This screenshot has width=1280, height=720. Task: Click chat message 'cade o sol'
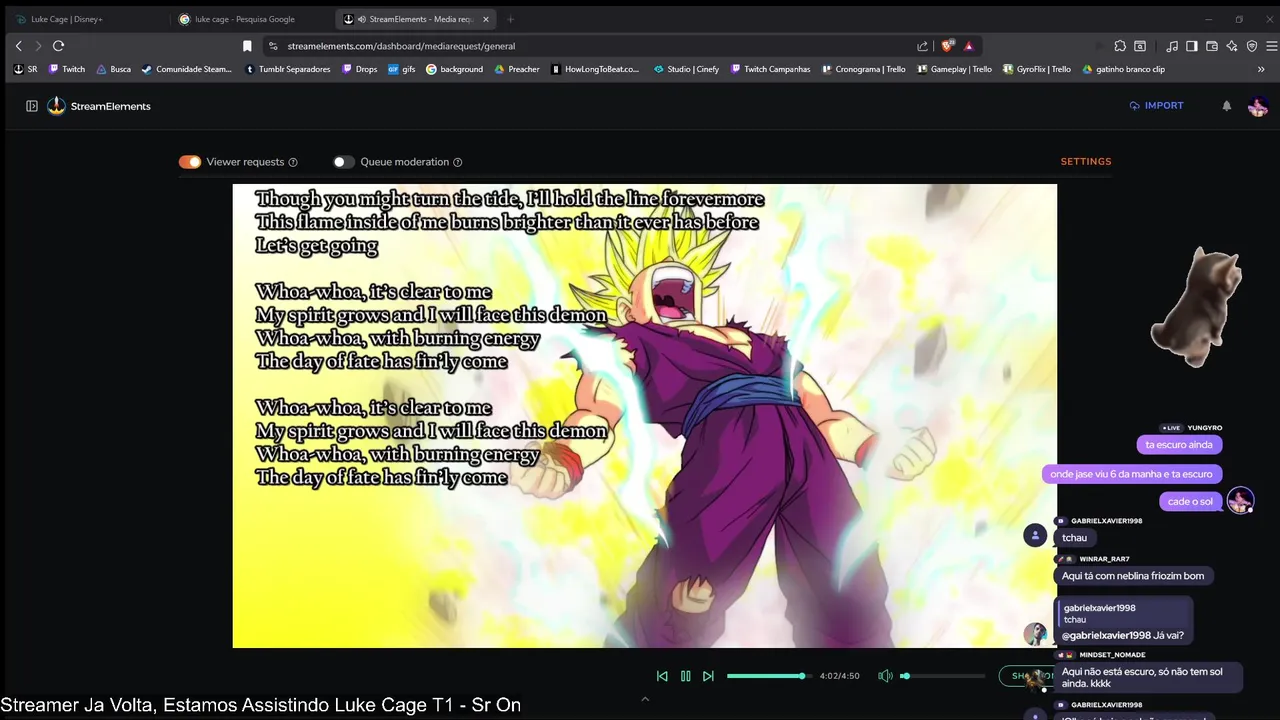click(x=1190, y=501)
